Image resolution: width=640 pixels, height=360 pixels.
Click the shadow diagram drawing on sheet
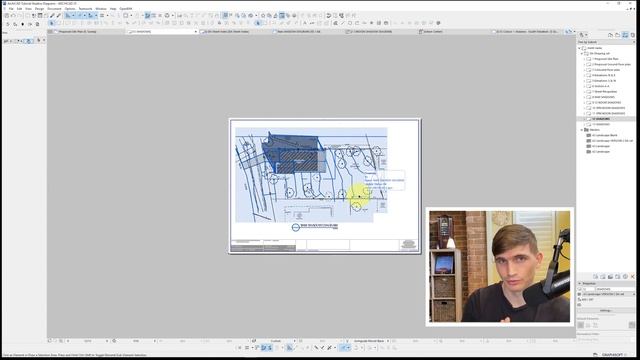coord(311,175)
